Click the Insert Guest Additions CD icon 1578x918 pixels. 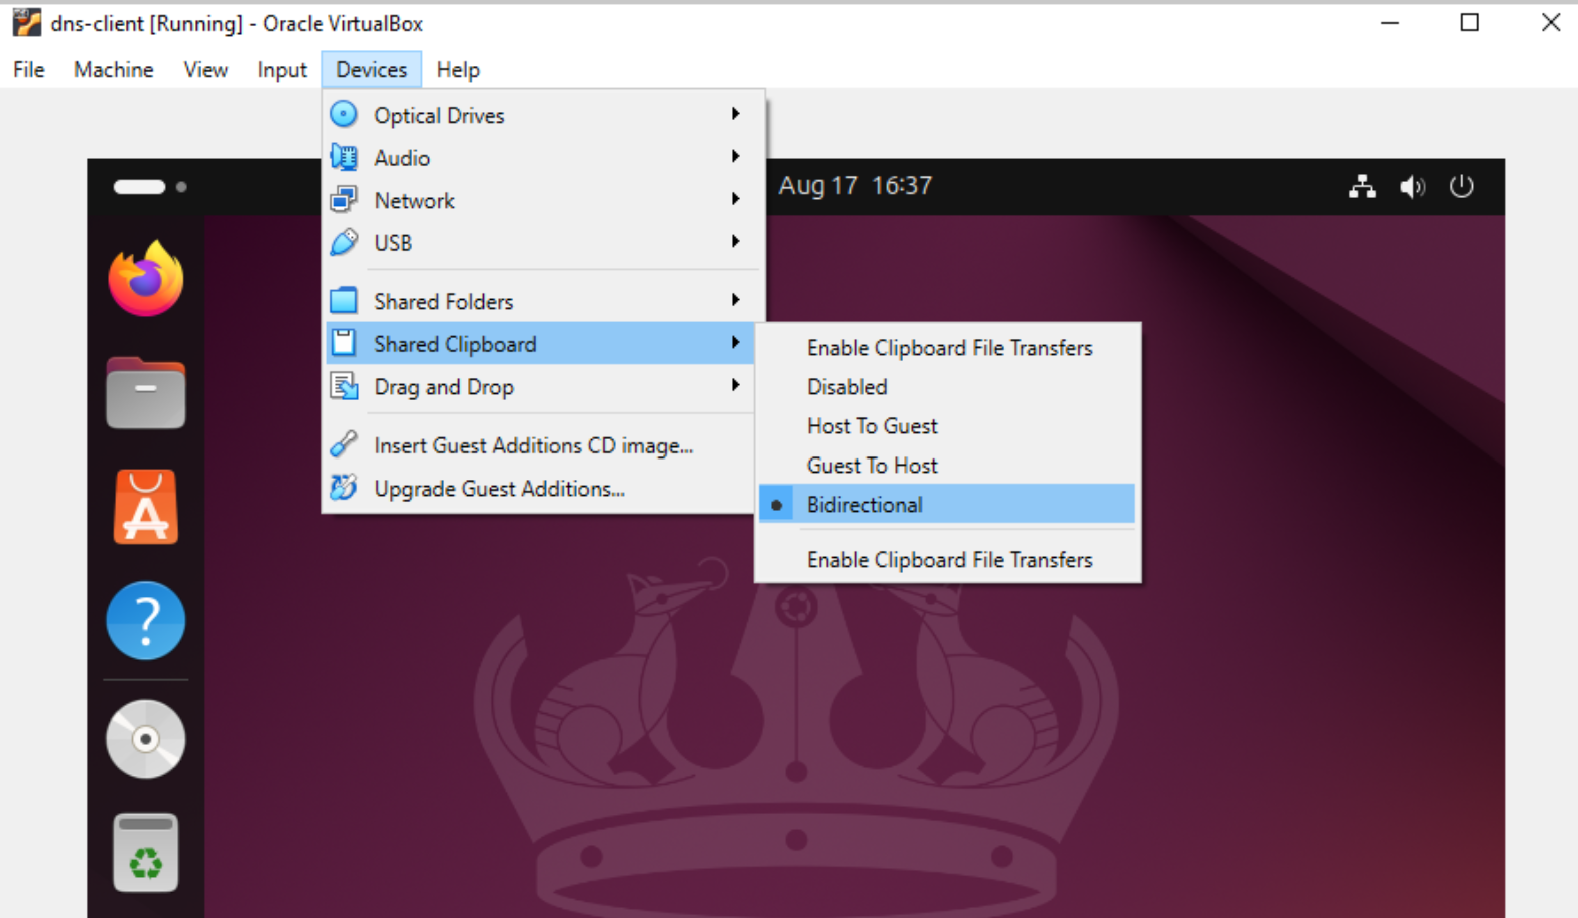click(344, 443)
